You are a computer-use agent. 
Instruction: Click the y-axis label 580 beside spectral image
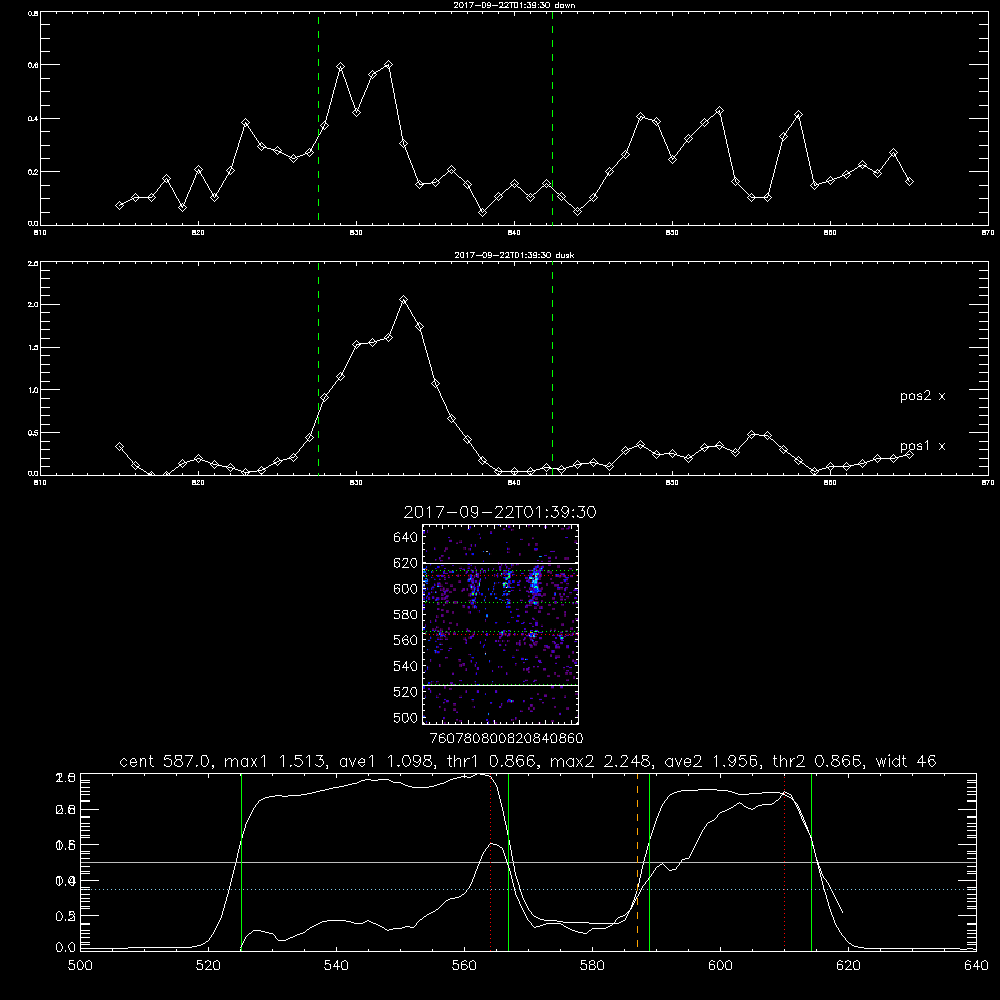[406, 615]
